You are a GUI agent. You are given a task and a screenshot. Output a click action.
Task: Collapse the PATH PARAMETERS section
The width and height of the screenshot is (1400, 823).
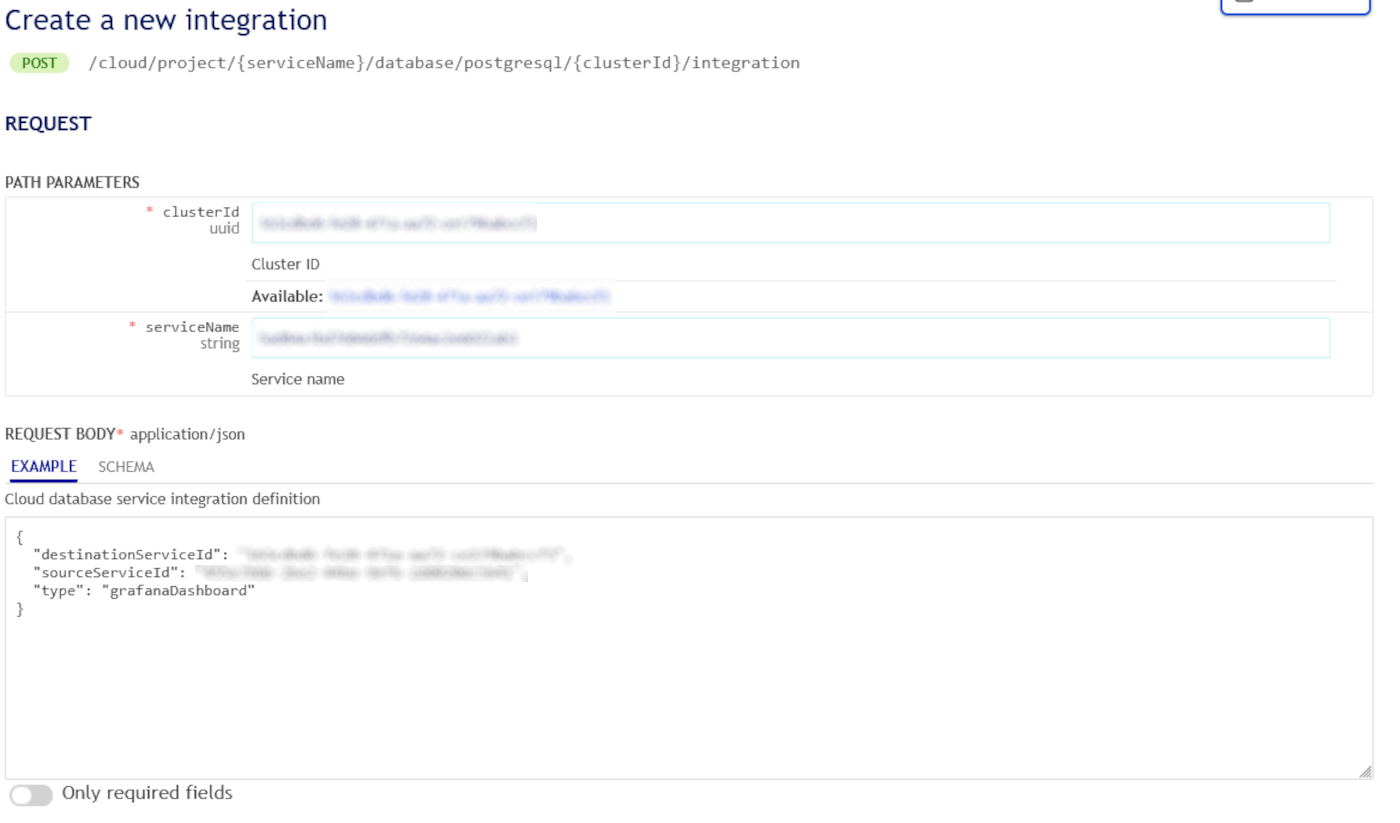pyautogui.click(x=72, y=182)
